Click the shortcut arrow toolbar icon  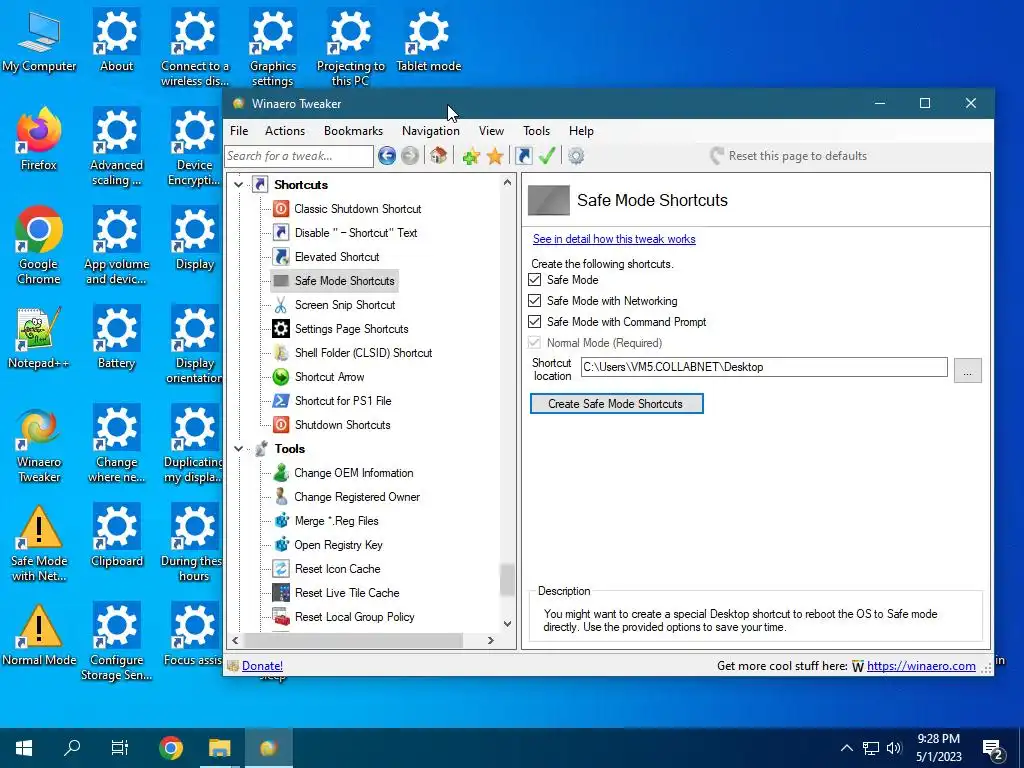click(524, 155)
